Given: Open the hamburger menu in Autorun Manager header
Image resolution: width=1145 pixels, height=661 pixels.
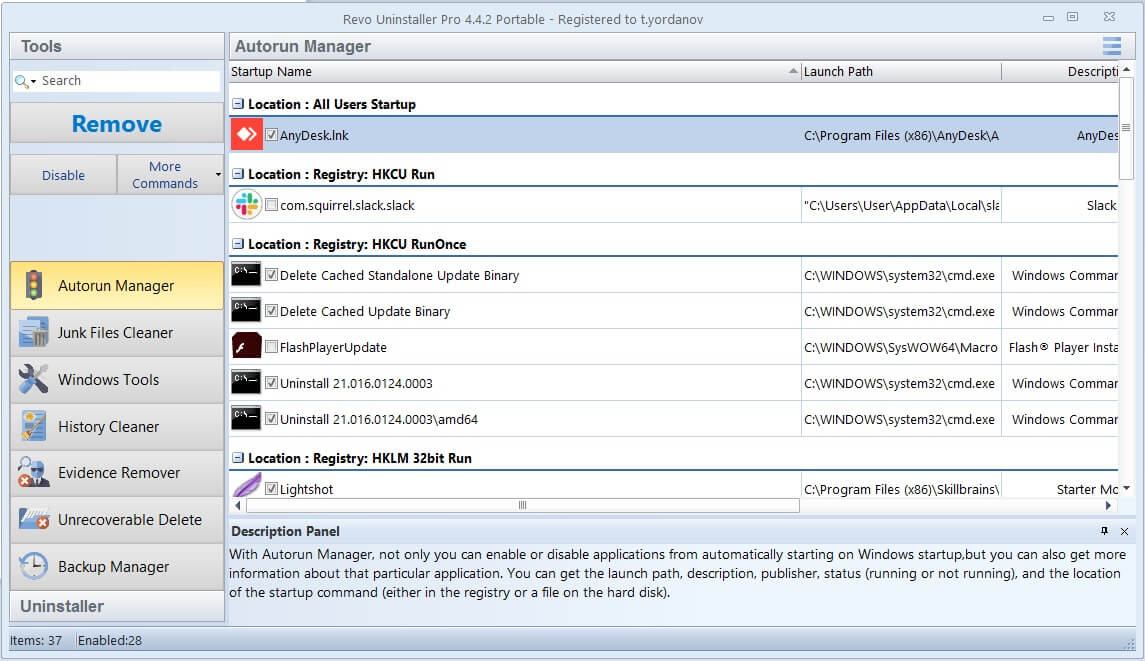Looking at the screenshot, I should (x=1111, y=46).
